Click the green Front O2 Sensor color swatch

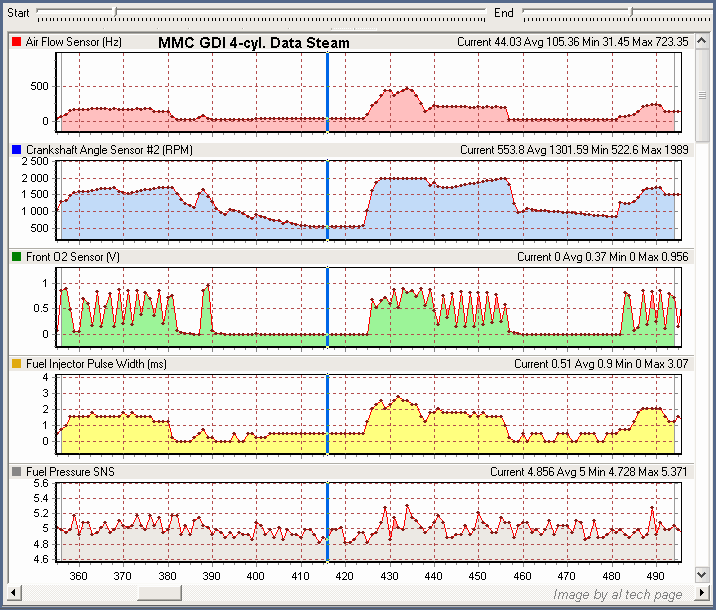click(x=16, y=257)
